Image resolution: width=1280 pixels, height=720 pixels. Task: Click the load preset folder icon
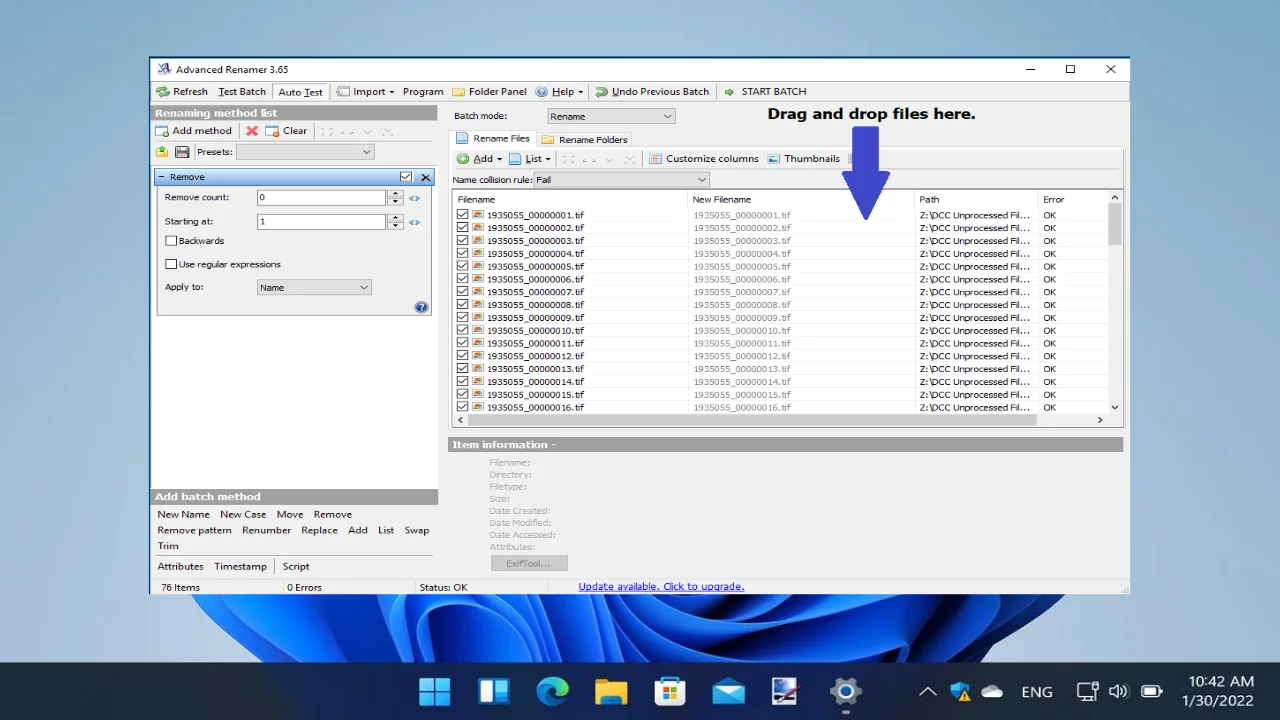pos(162,152)
